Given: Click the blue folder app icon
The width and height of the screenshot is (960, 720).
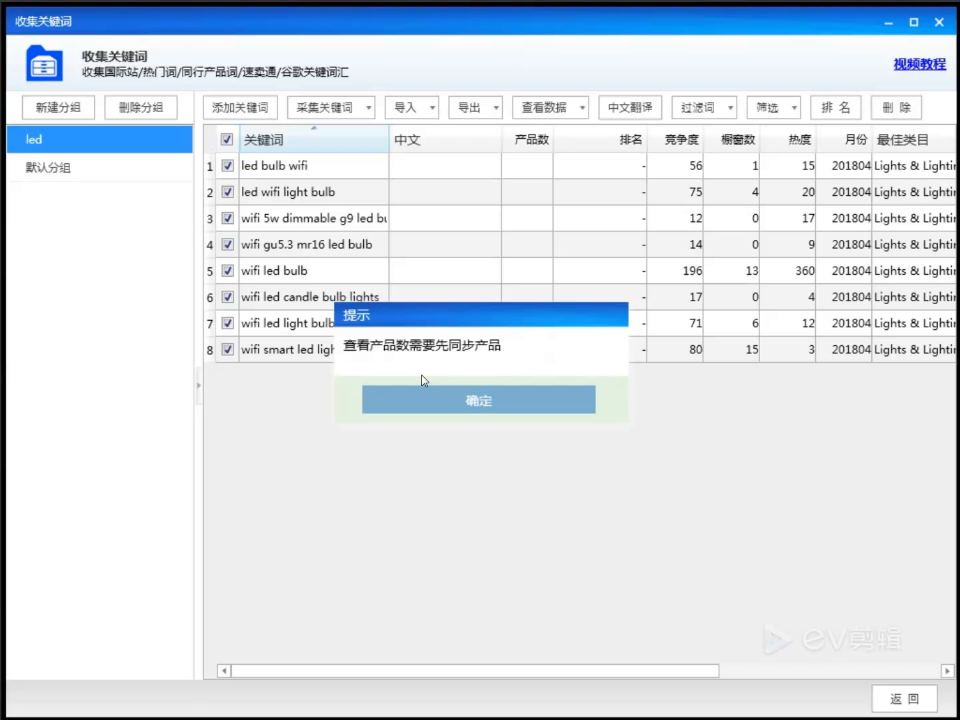Looking at the screenshot, I should (x=44, y=63).
